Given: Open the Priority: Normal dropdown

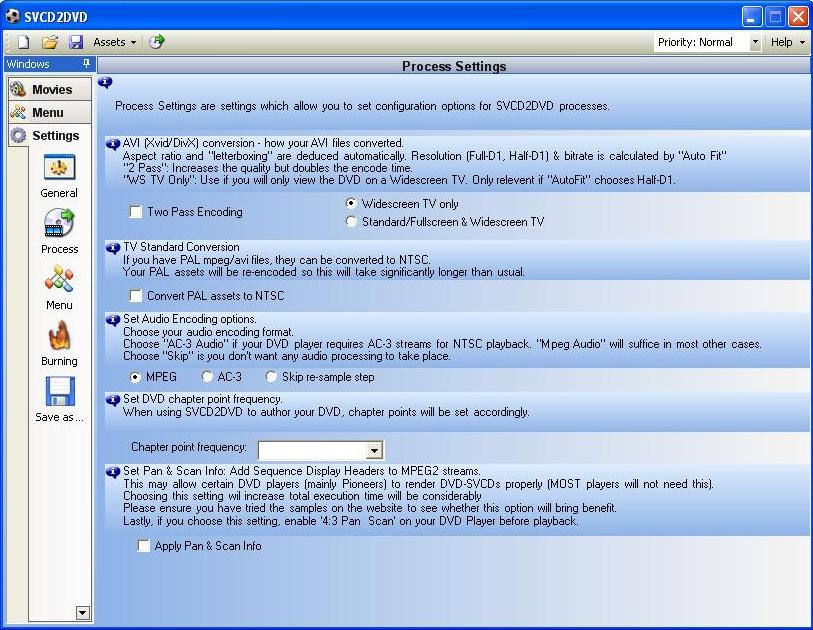Looking at the screenshot, I should [x=755, y=42].
